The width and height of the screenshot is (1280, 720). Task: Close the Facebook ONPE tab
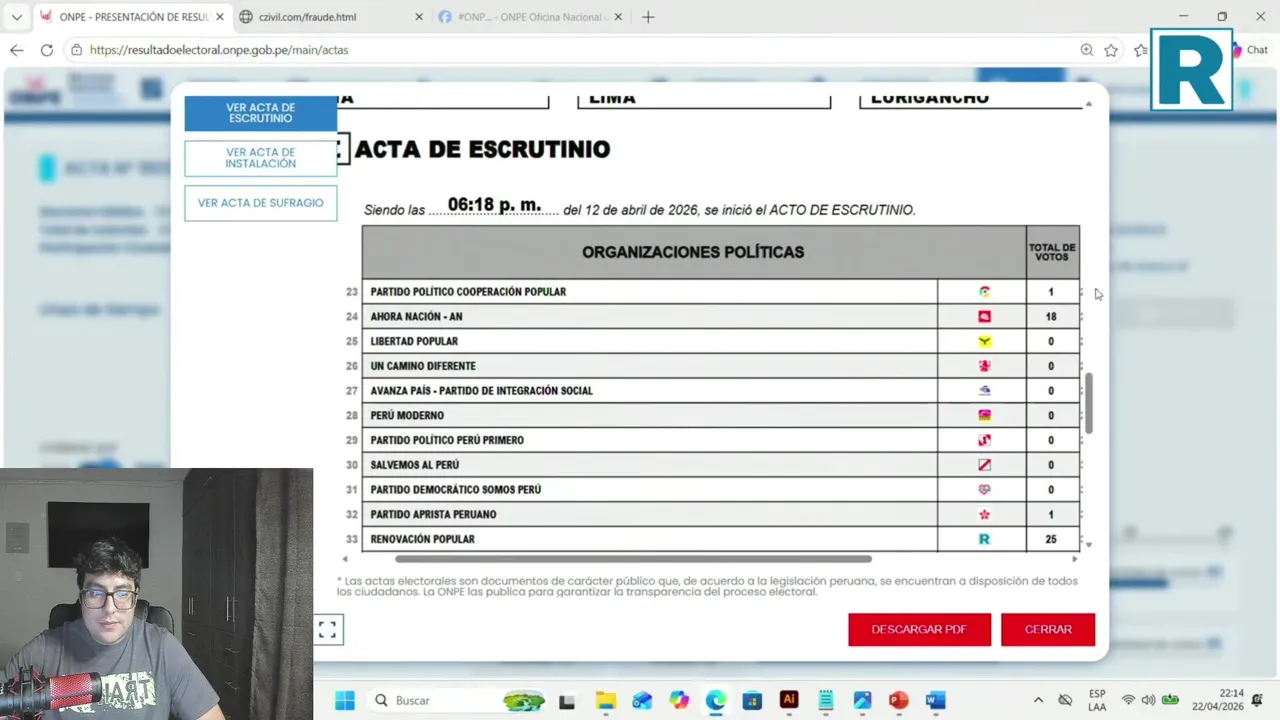pos(618,17)
